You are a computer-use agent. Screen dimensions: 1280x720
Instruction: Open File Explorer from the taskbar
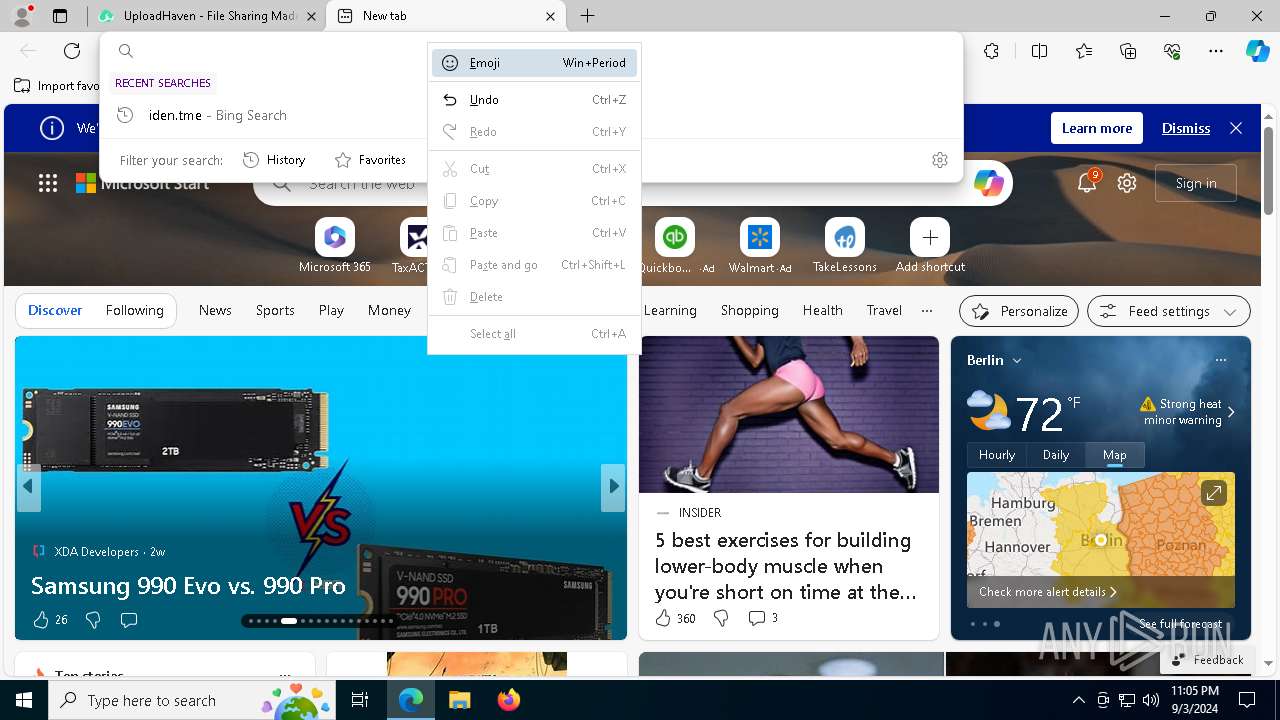(460, 700)
